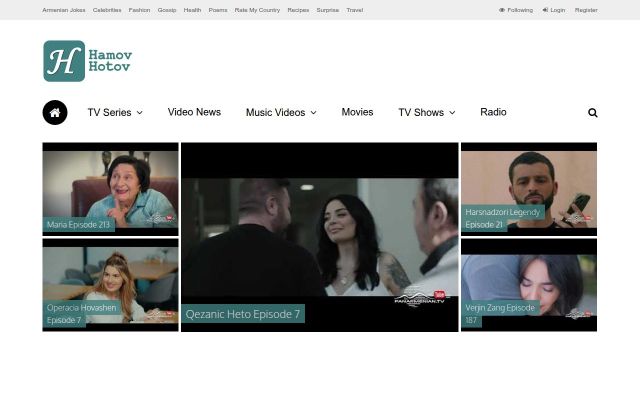Open the TV Series menu label

(109, 113)
